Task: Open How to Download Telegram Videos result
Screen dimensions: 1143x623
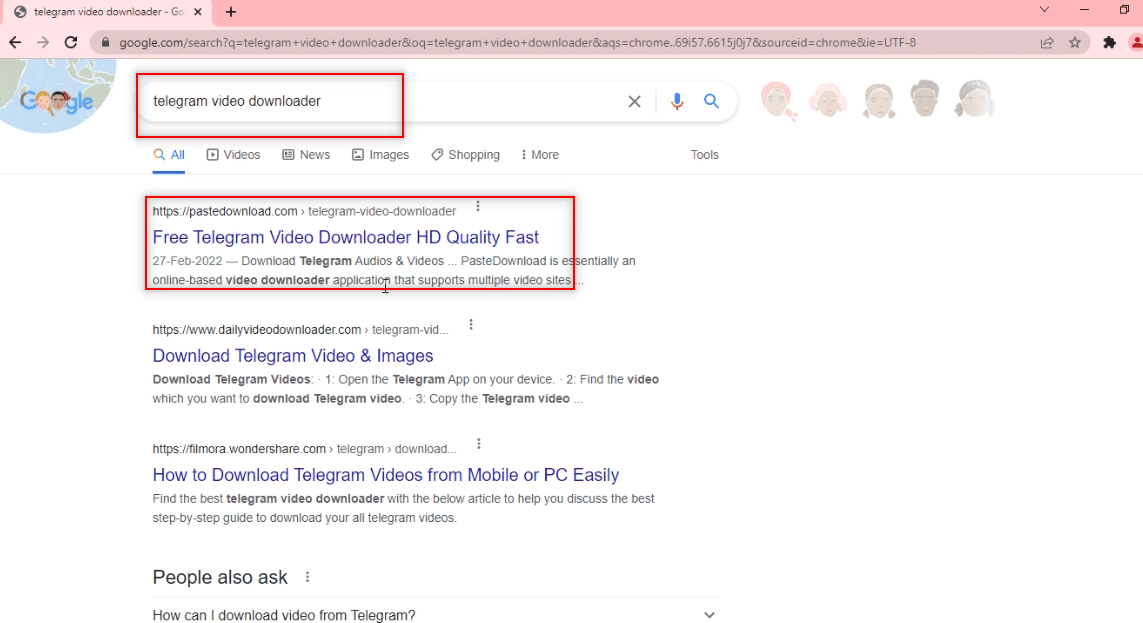Action: (386, 475)
